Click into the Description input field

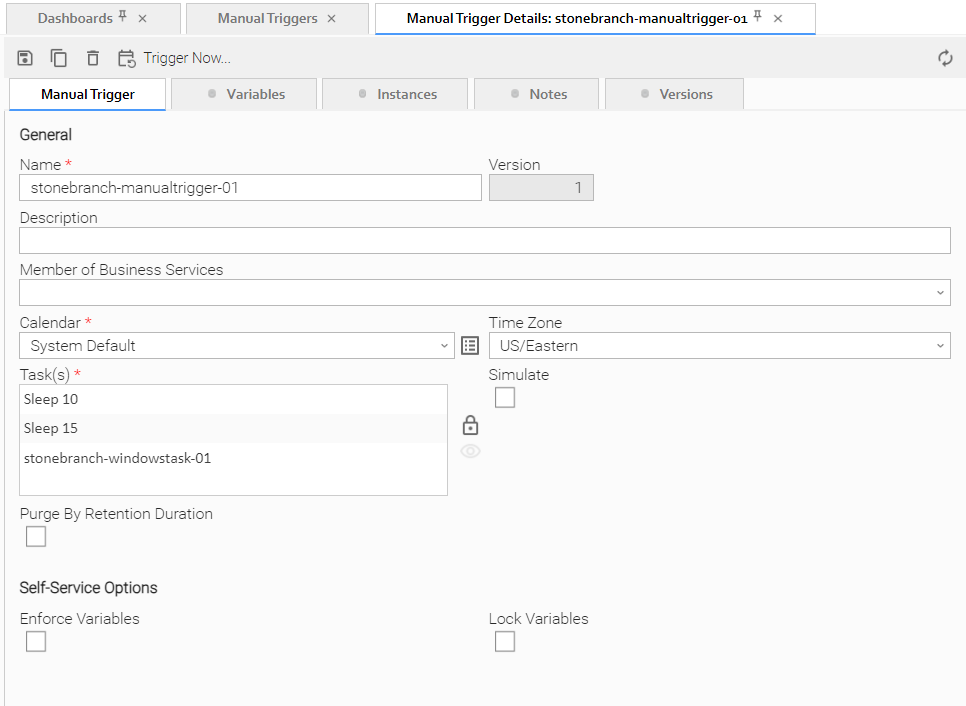coord(484,241)
